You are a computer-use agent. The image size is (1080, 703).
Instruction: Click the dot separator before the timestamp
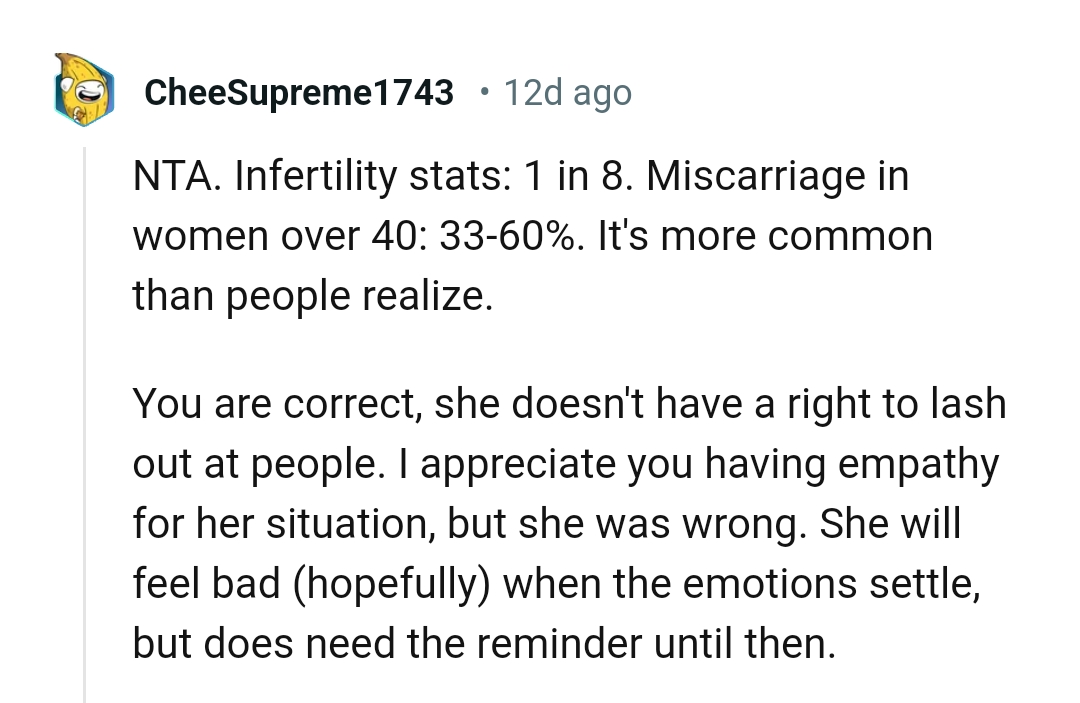484,93
